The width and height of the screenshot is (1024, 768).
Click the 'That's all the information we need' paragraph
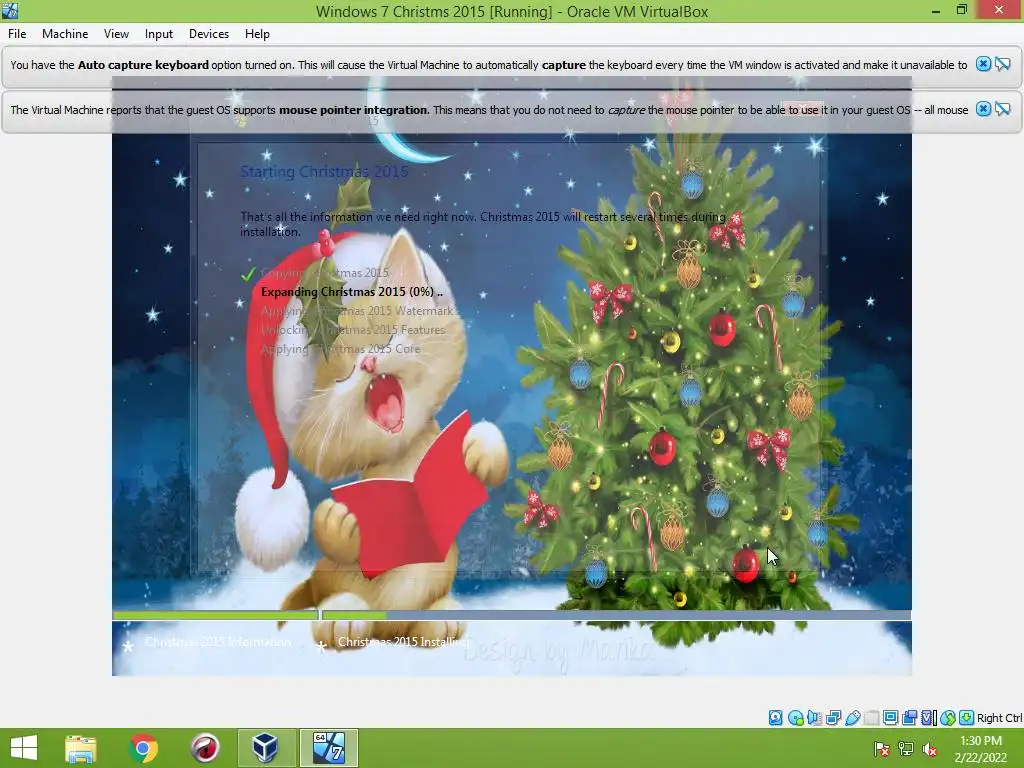coord(483,224)
